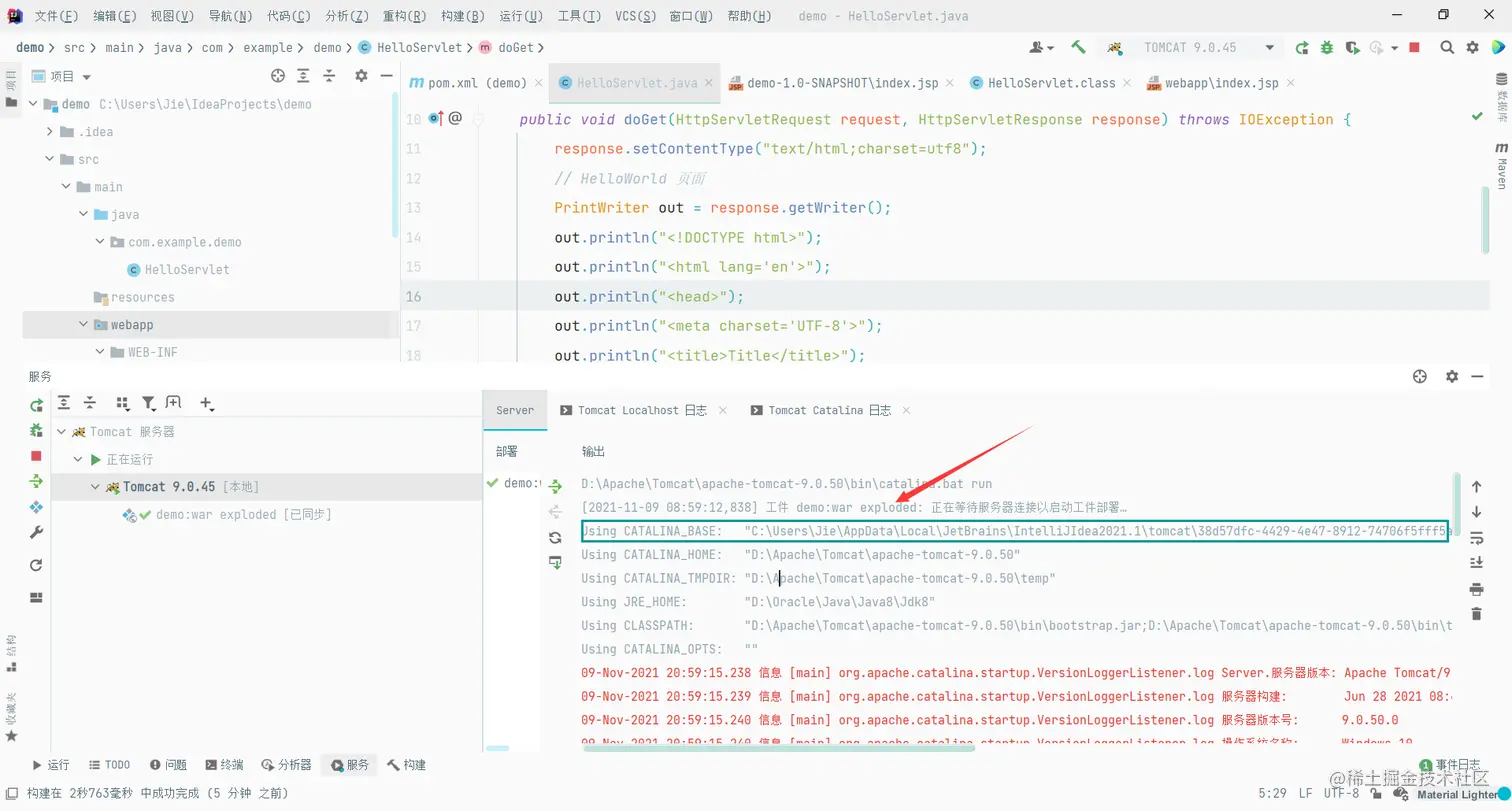The height and width of the screenshot is (811, 1512).
Task: Click the Deploy All arrows icon in Services sidebar
Action: (x=37, y=481)
